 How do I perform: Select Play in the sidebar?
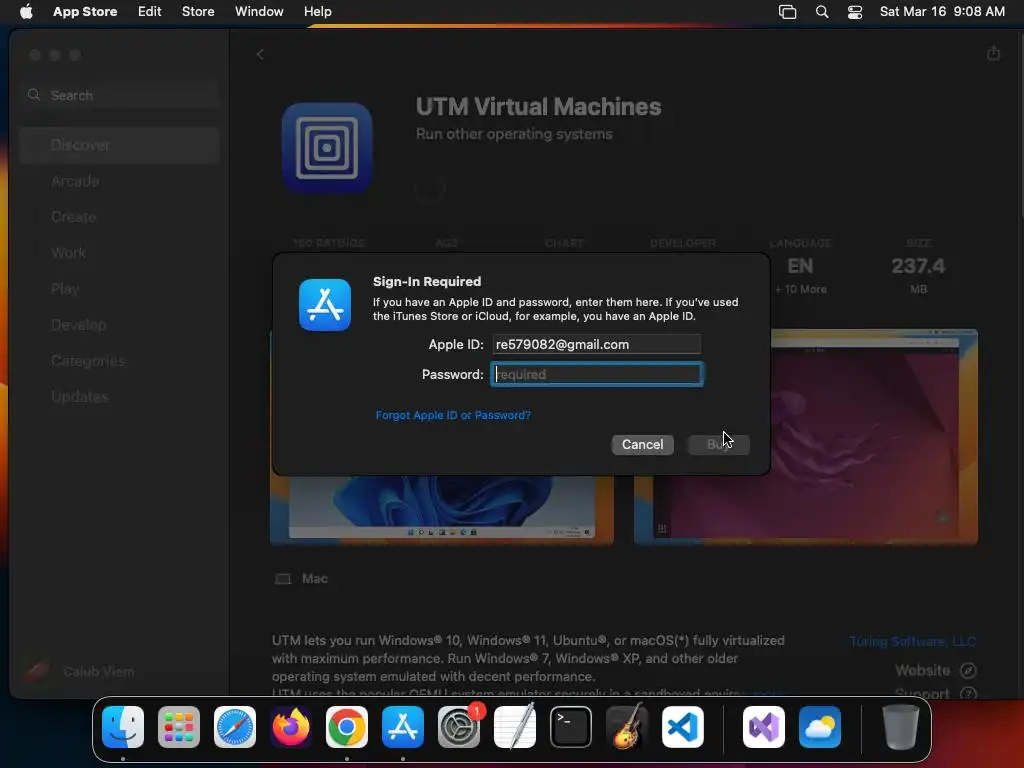tap(120, 289)
